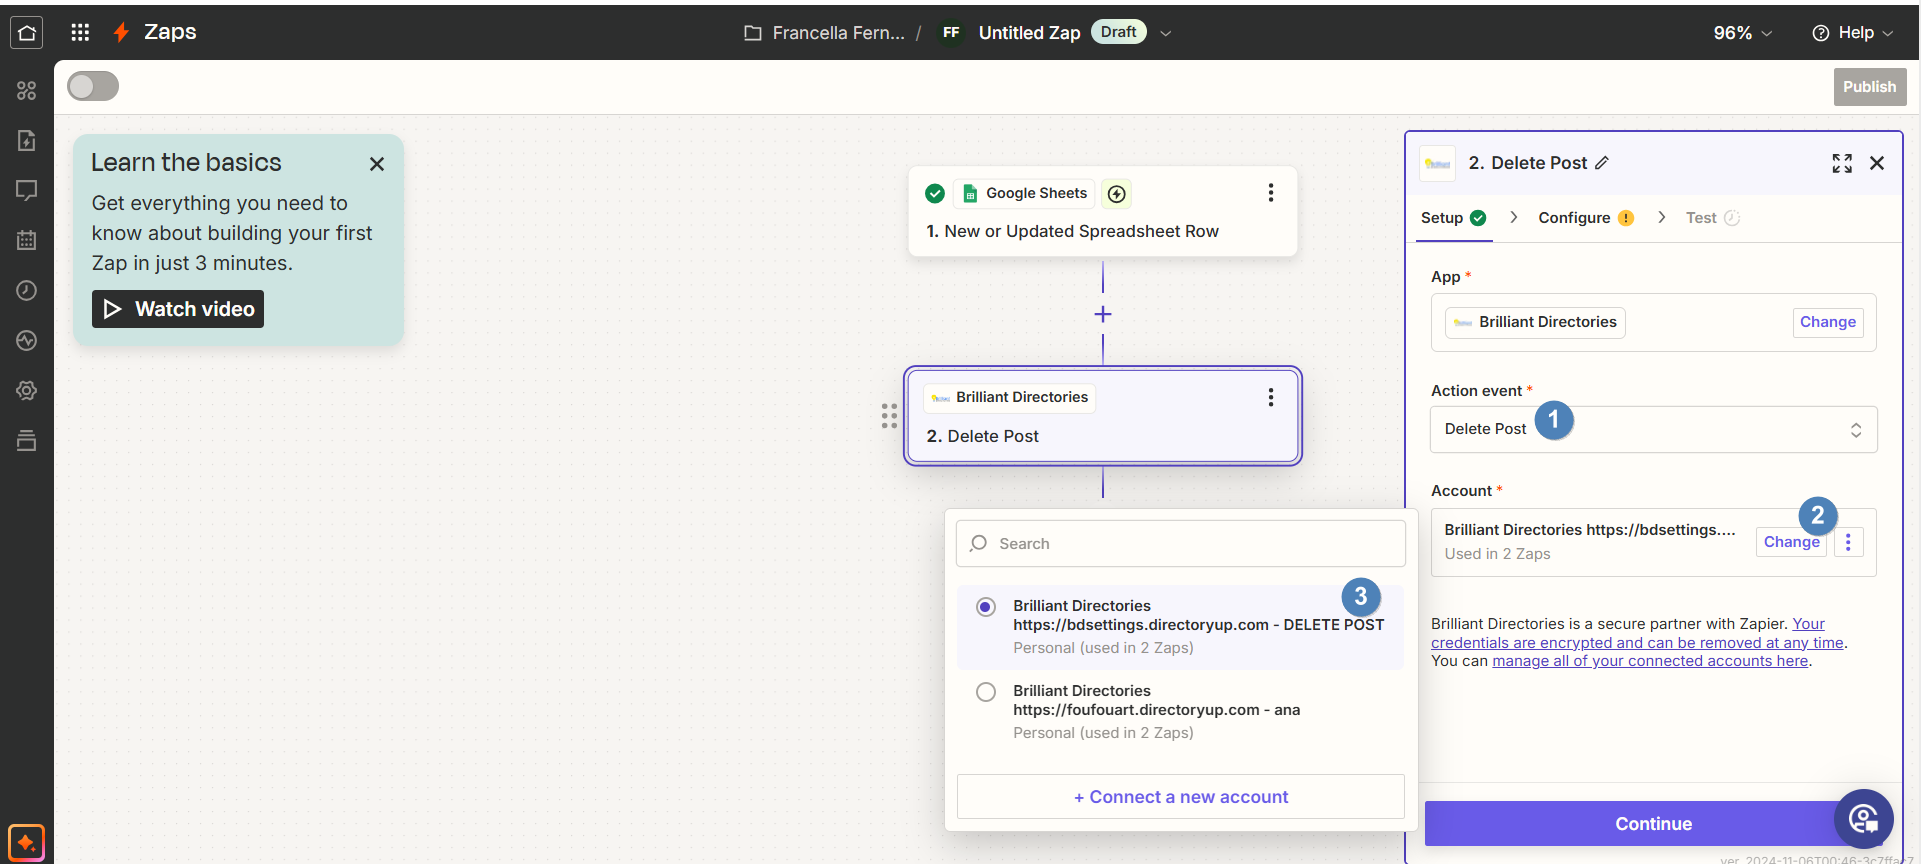
Task: Toggle the Zap on/off switch
Action: [x=93, y=86]
